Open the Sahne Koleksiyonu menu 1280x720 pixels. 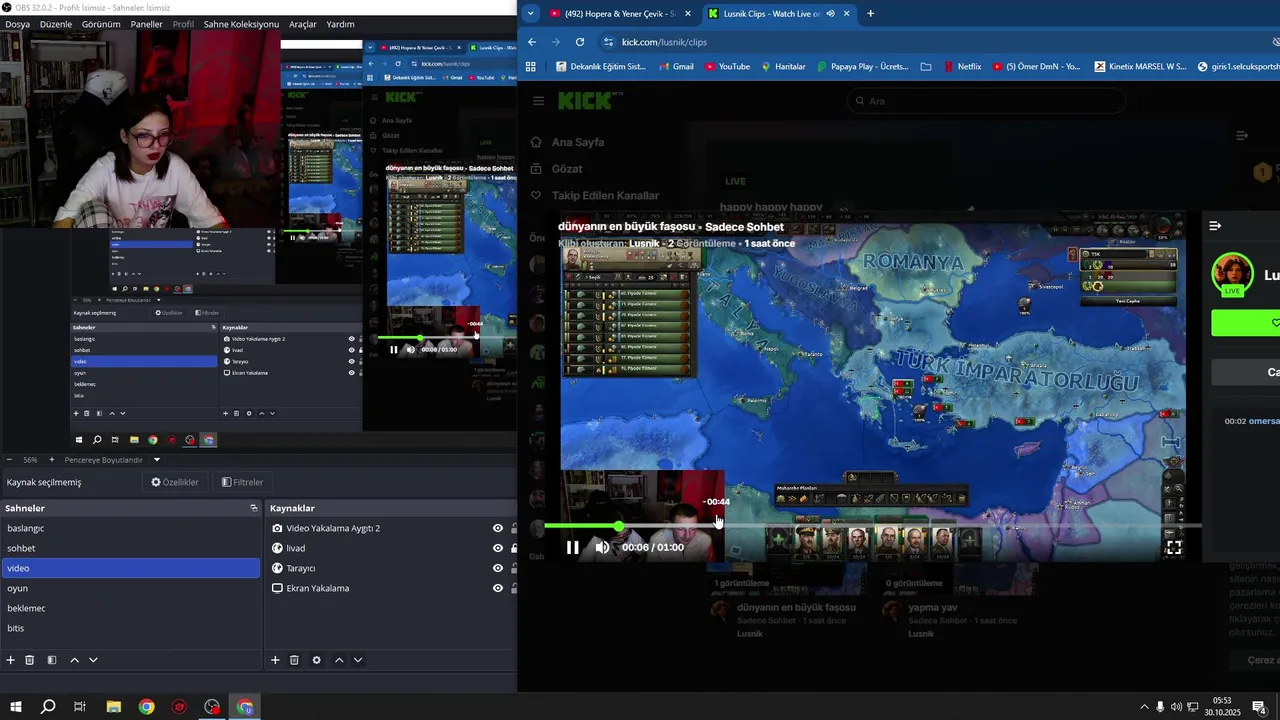(x=241, y=24)
